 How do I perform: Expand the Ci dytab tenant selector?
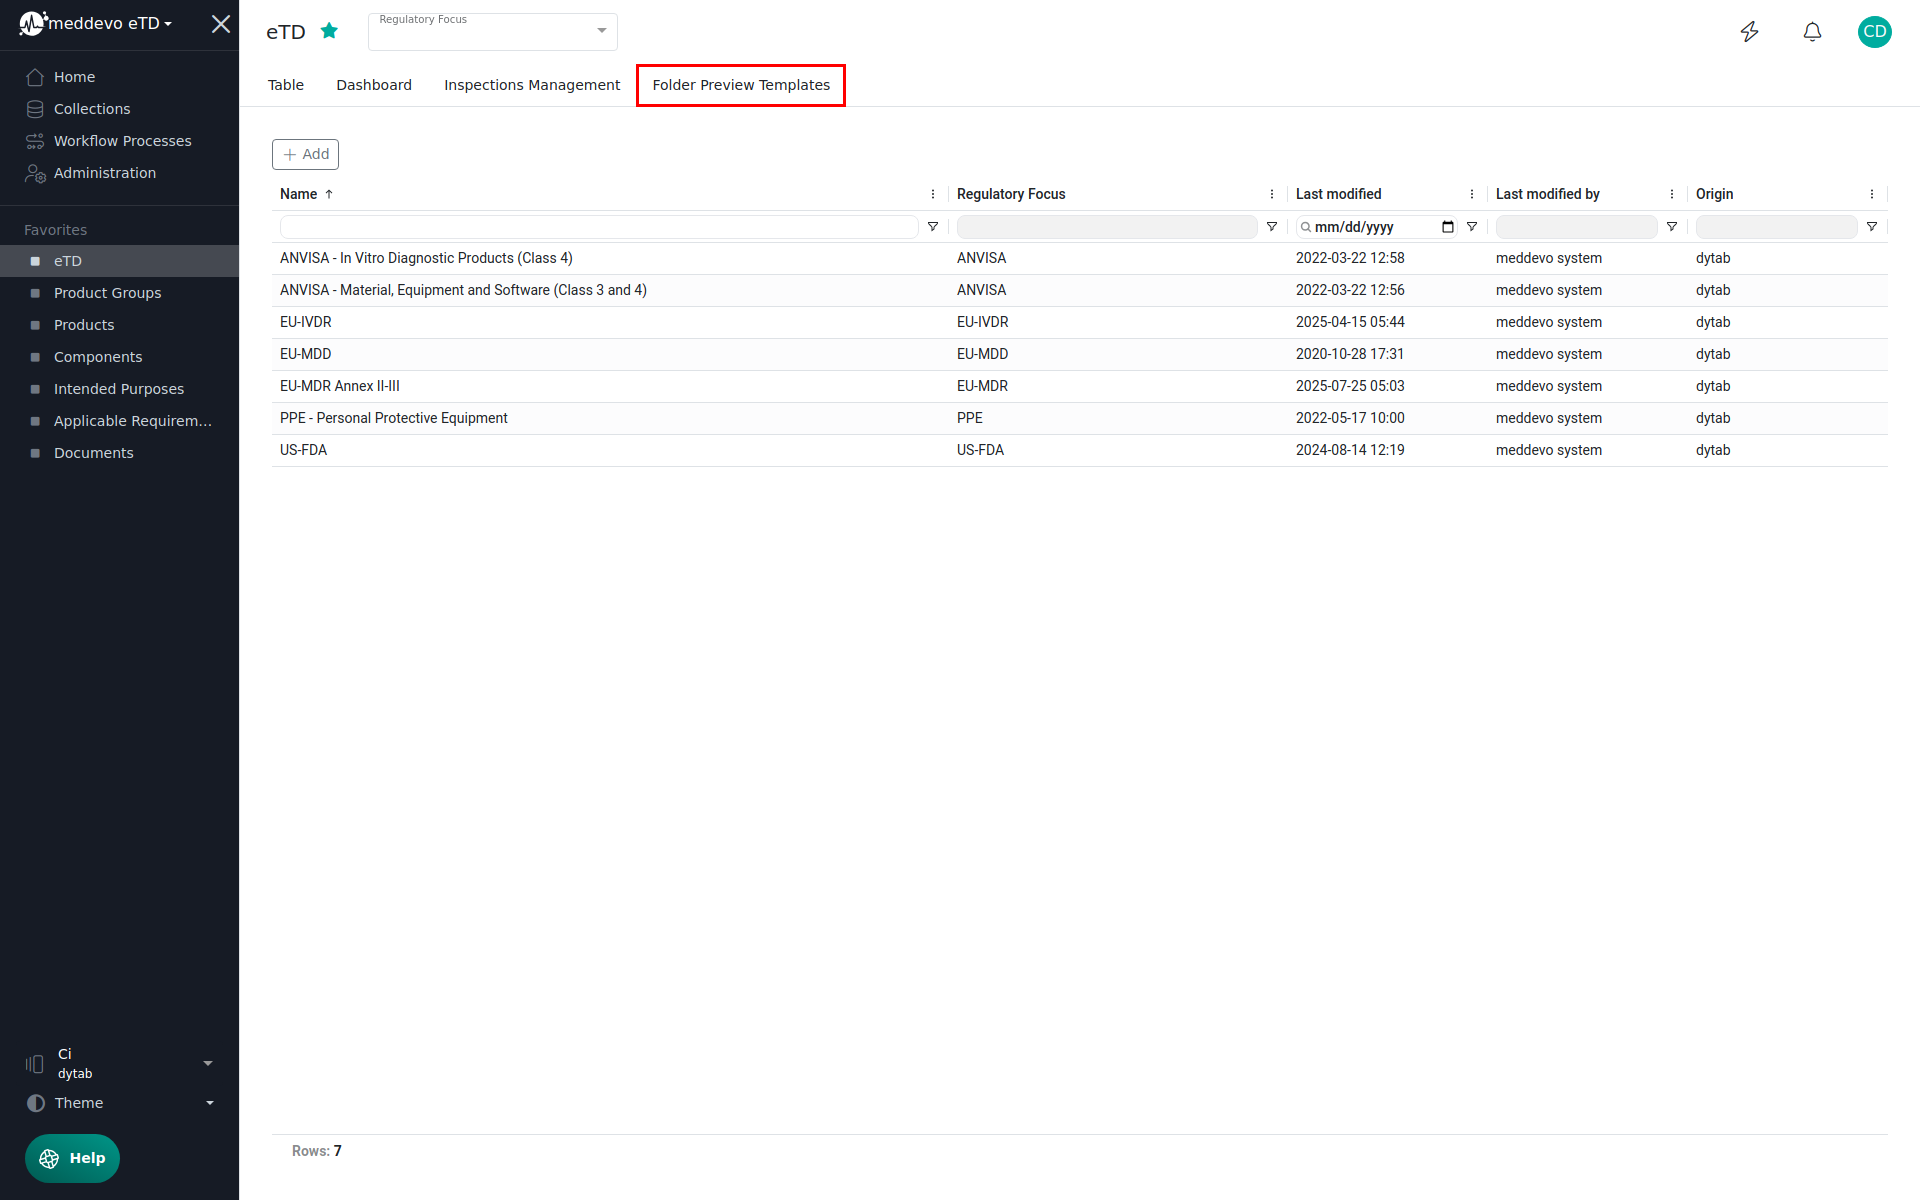208,1063
